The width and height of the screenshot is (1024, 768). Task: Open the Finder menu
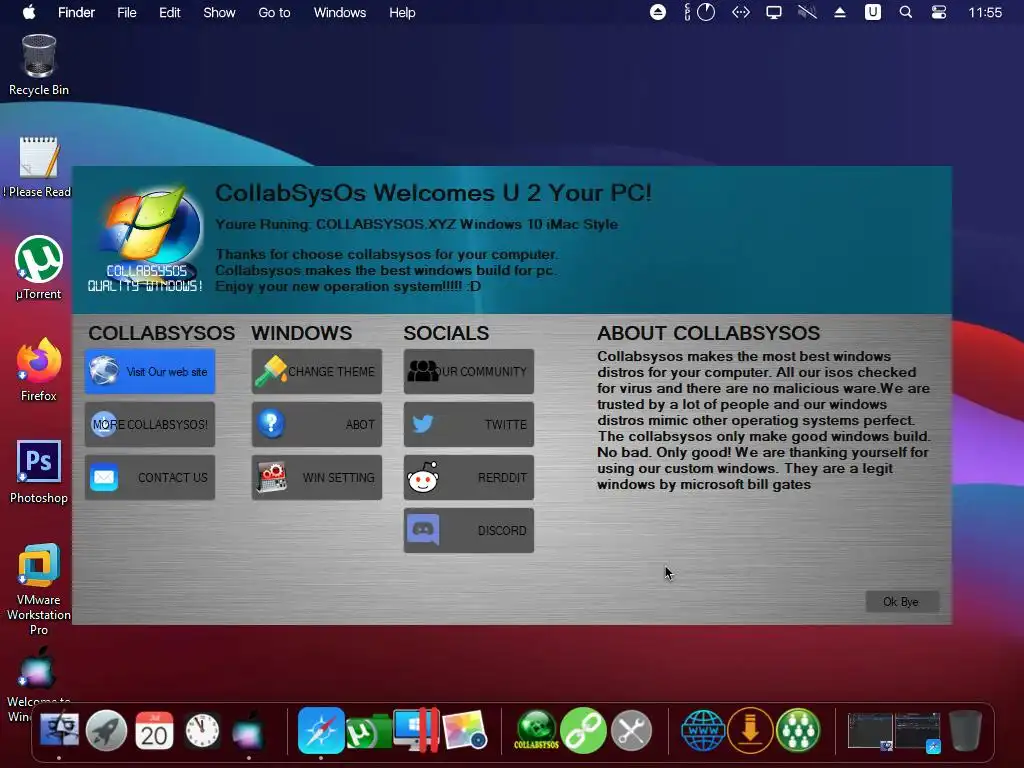click(x=76, y=12)
